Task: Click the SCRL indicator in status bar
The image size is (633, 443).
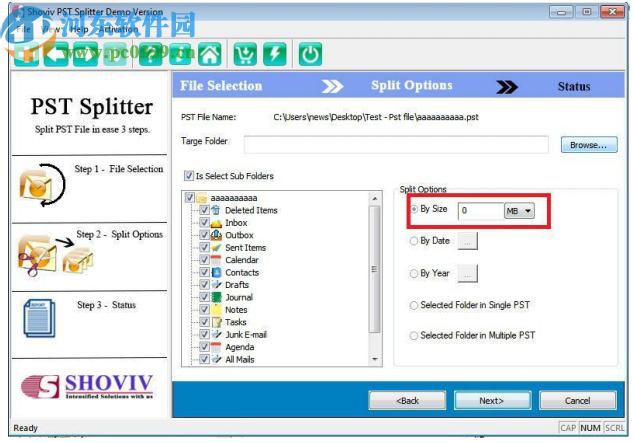Action: click(x=614, y=428)
